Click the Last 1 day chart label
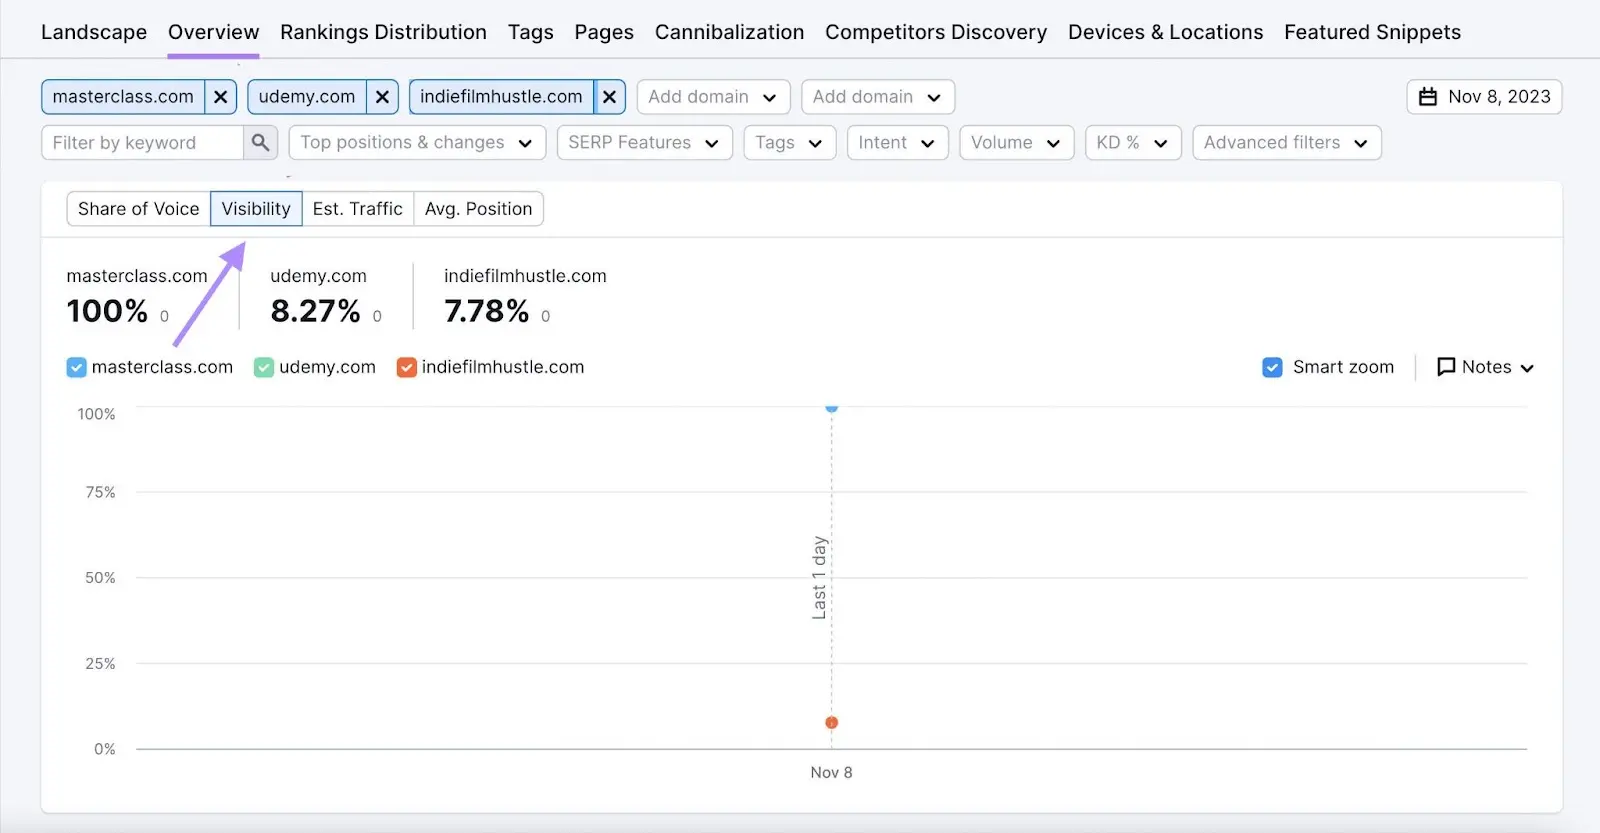 pyautogui.click(x=819, y=578)
